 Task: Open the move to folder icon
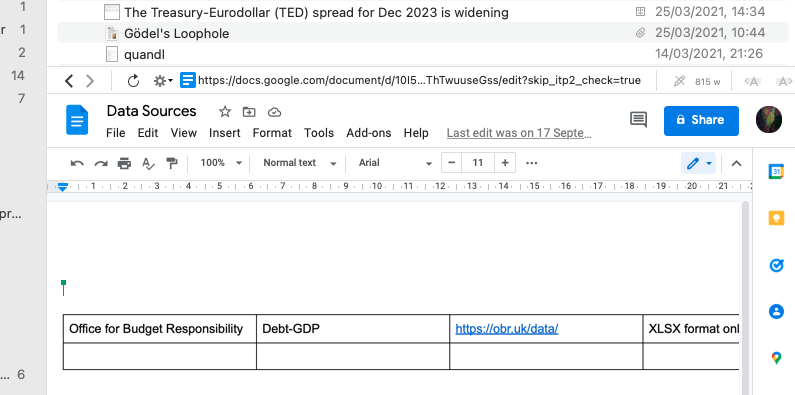(x=249, y=112)
